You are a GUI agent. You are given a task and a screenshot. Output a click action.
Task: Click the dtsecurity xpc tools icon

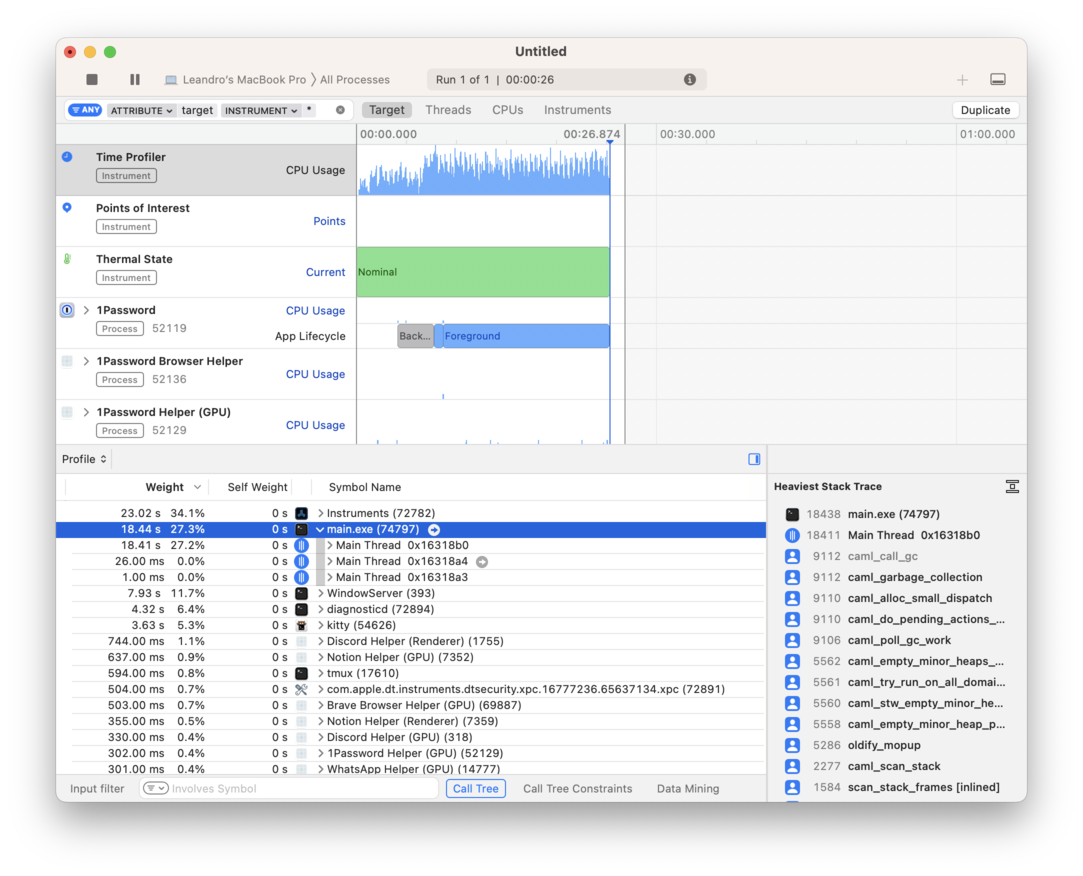point(301,689)
